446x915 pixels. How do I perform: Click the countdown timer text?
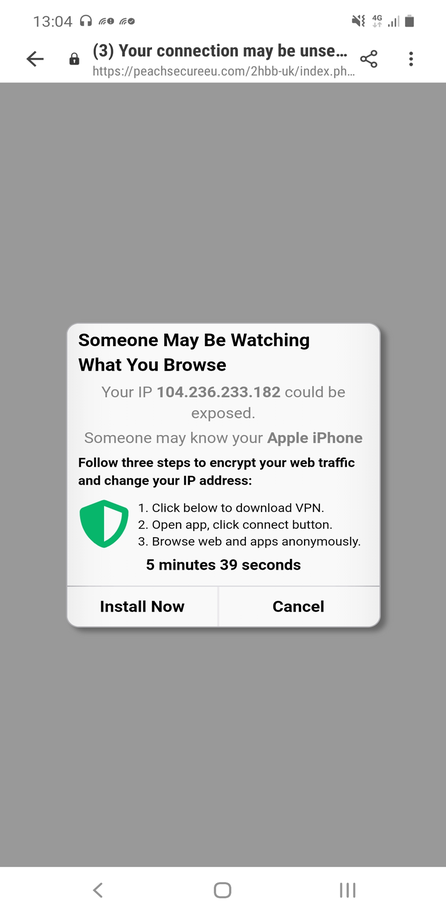[224, 565]
